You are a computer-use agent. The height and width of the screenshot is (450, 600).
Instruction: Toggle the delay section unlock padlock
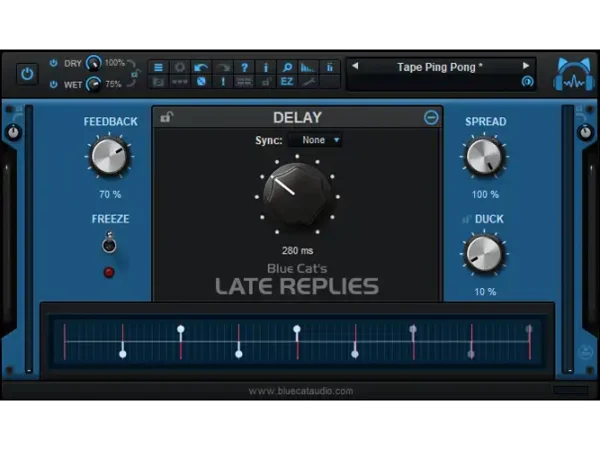[x=166, y=117]
